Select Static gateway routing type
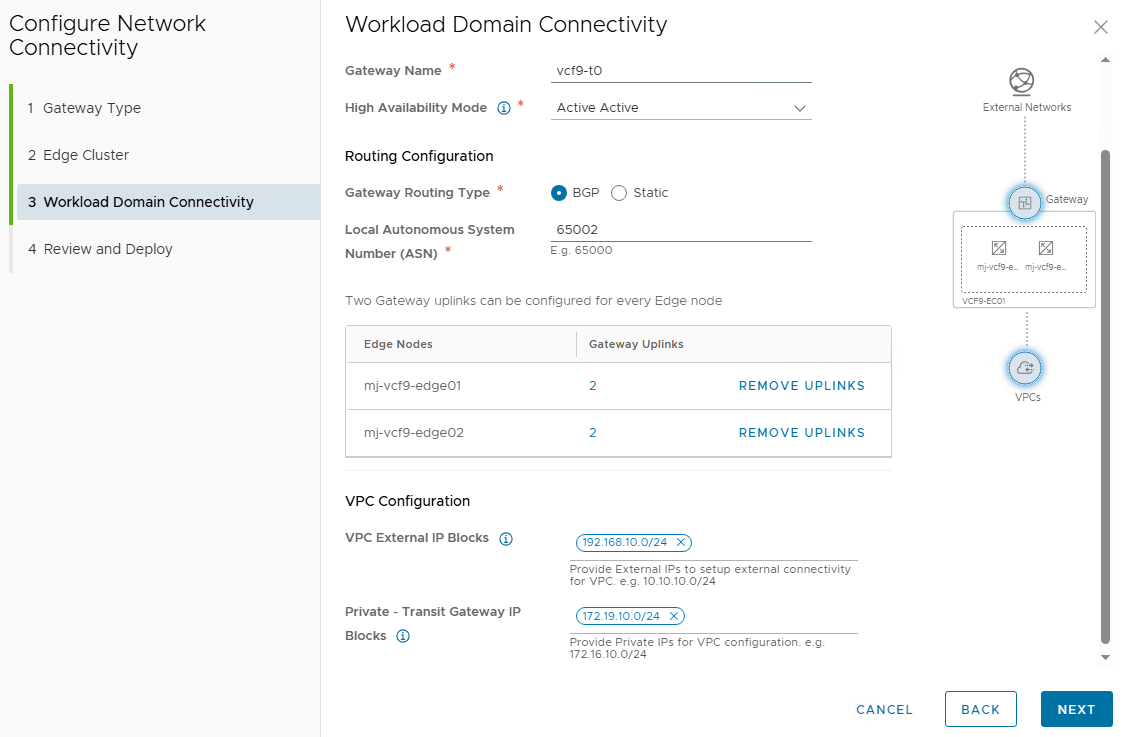The image size is (1128, 737). coord(619,193)
